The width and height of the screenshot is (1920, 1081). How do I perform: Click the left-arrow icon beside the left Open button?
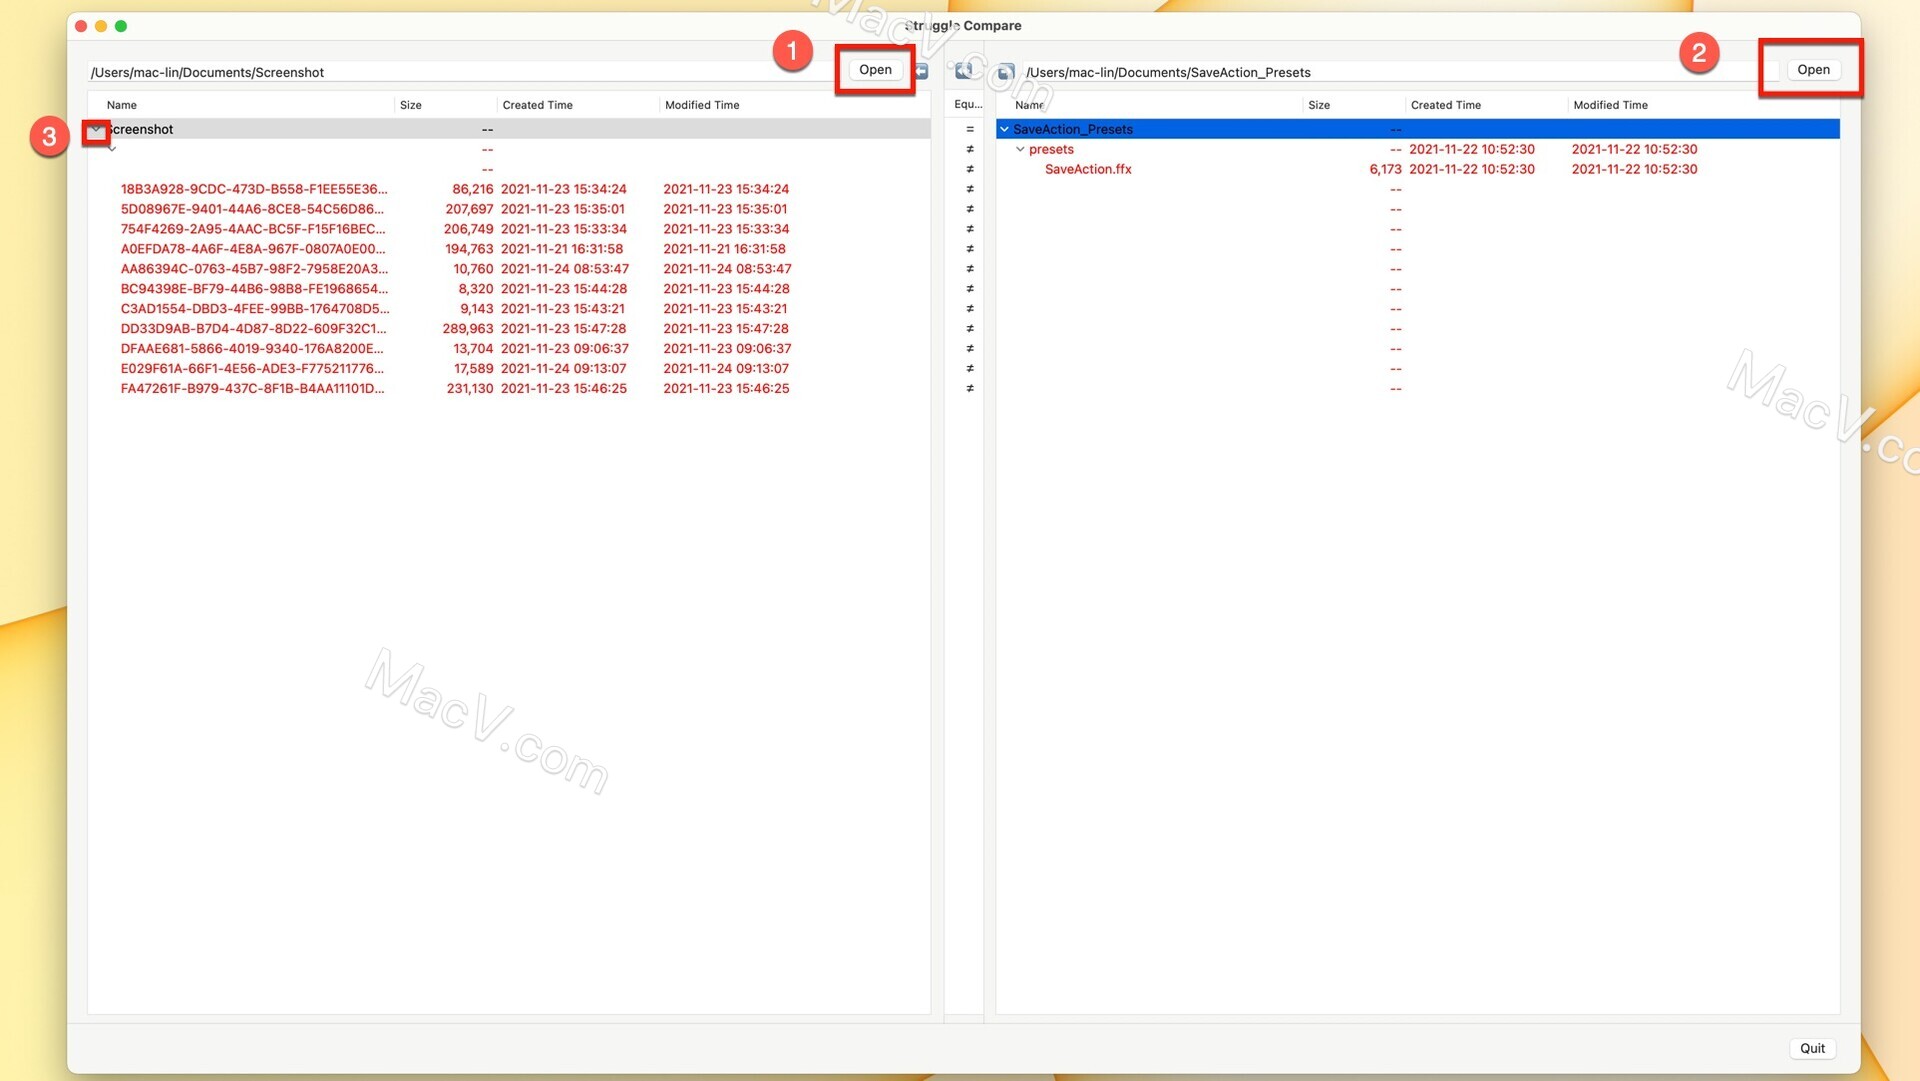point(922,72)
